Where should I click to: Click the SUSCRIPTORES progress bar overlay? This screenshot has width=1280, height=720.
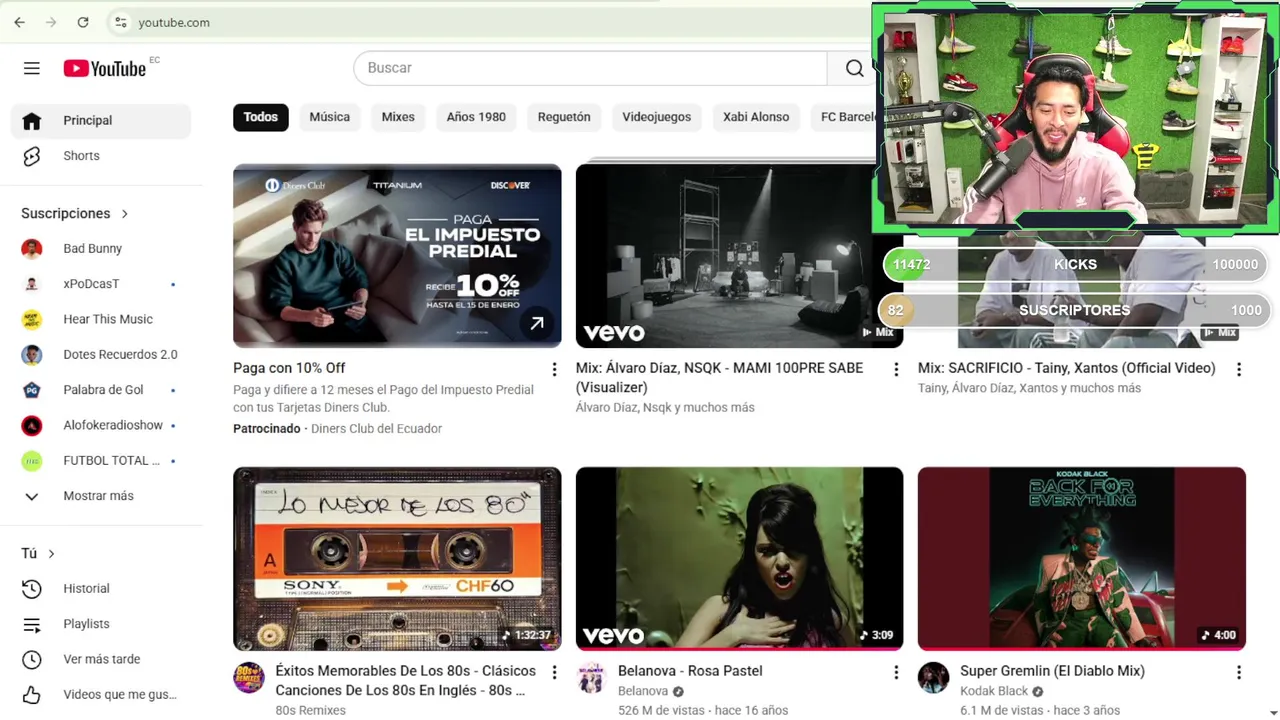[1075, 310]
